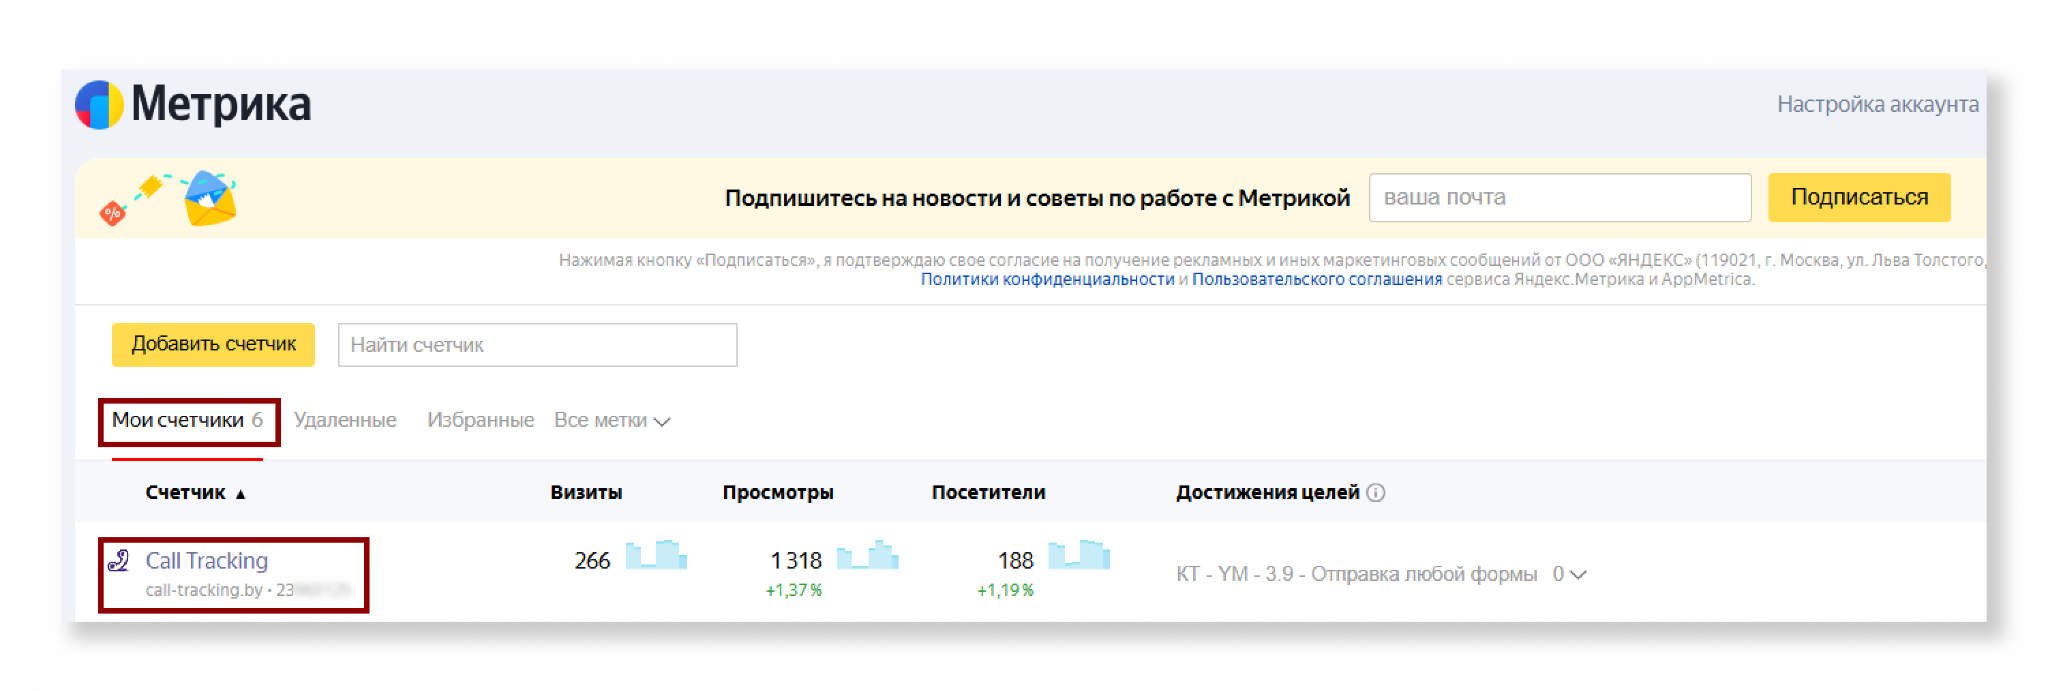Click info icon next to Достижения целей
This screenshot has height=691, width=2048.
click(1376, 492)
